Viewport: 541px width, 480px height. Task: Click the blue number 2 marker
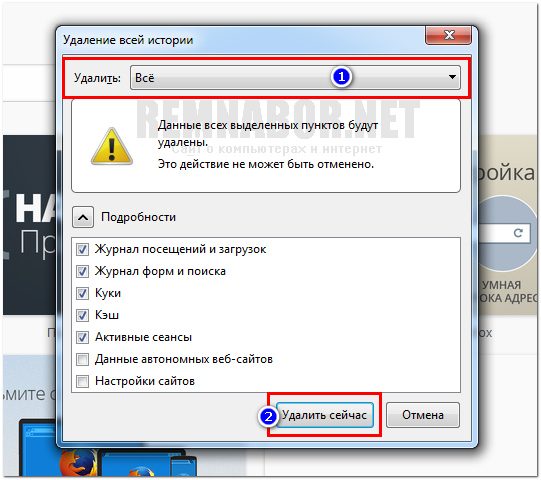pyautogui.click(x=268, y=416)
